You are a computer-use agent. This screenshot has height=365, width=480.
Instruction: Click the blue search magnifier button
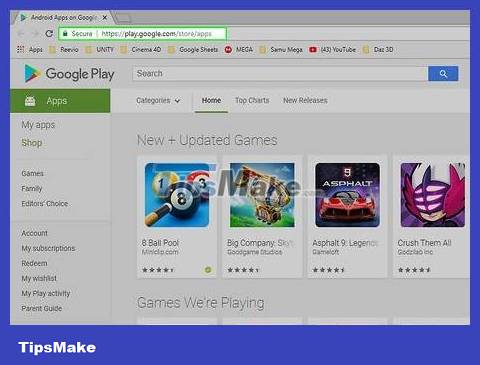coord(443,74)
